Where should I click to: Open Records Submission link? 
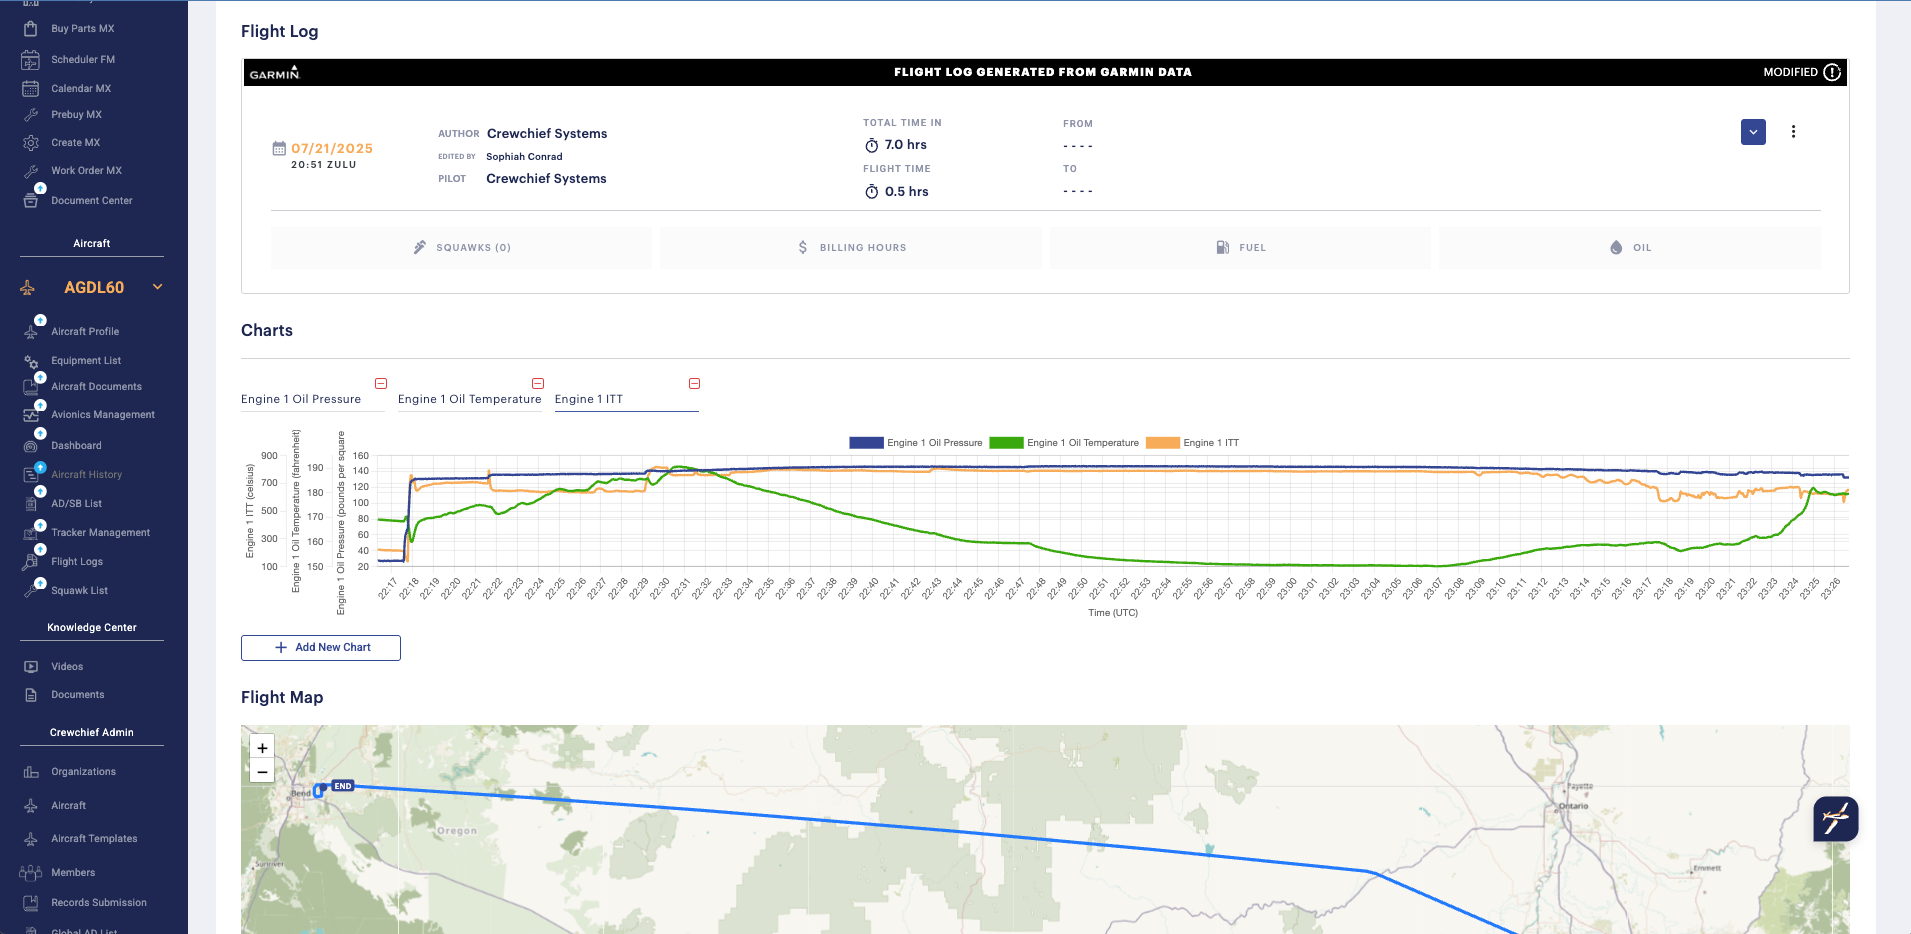99,903
